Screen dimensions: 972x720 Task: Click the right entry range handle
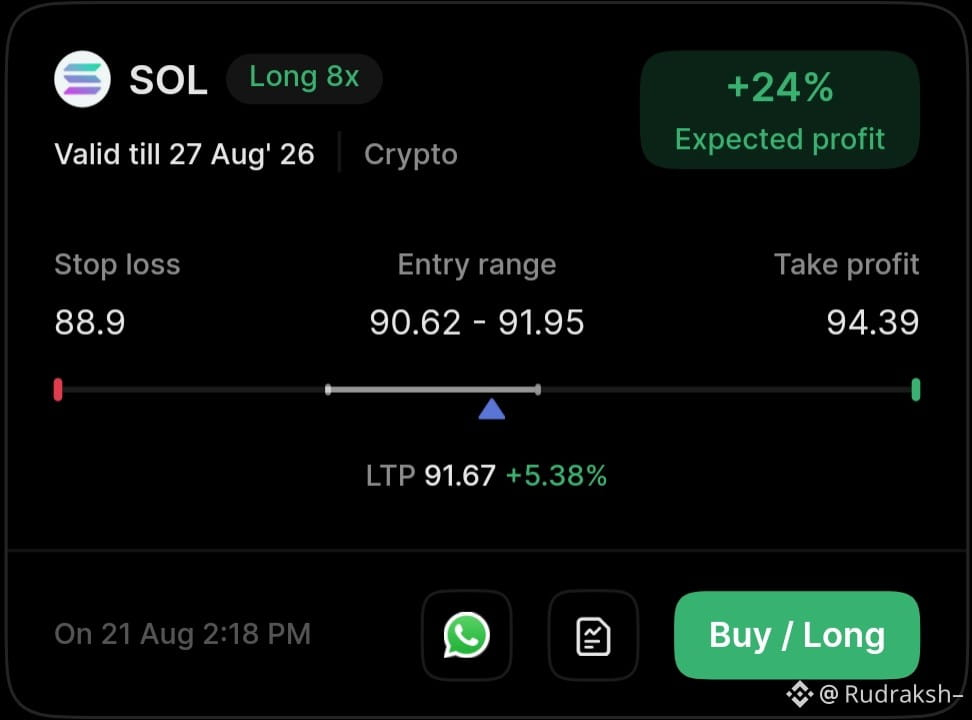click(x=538, y=389)
